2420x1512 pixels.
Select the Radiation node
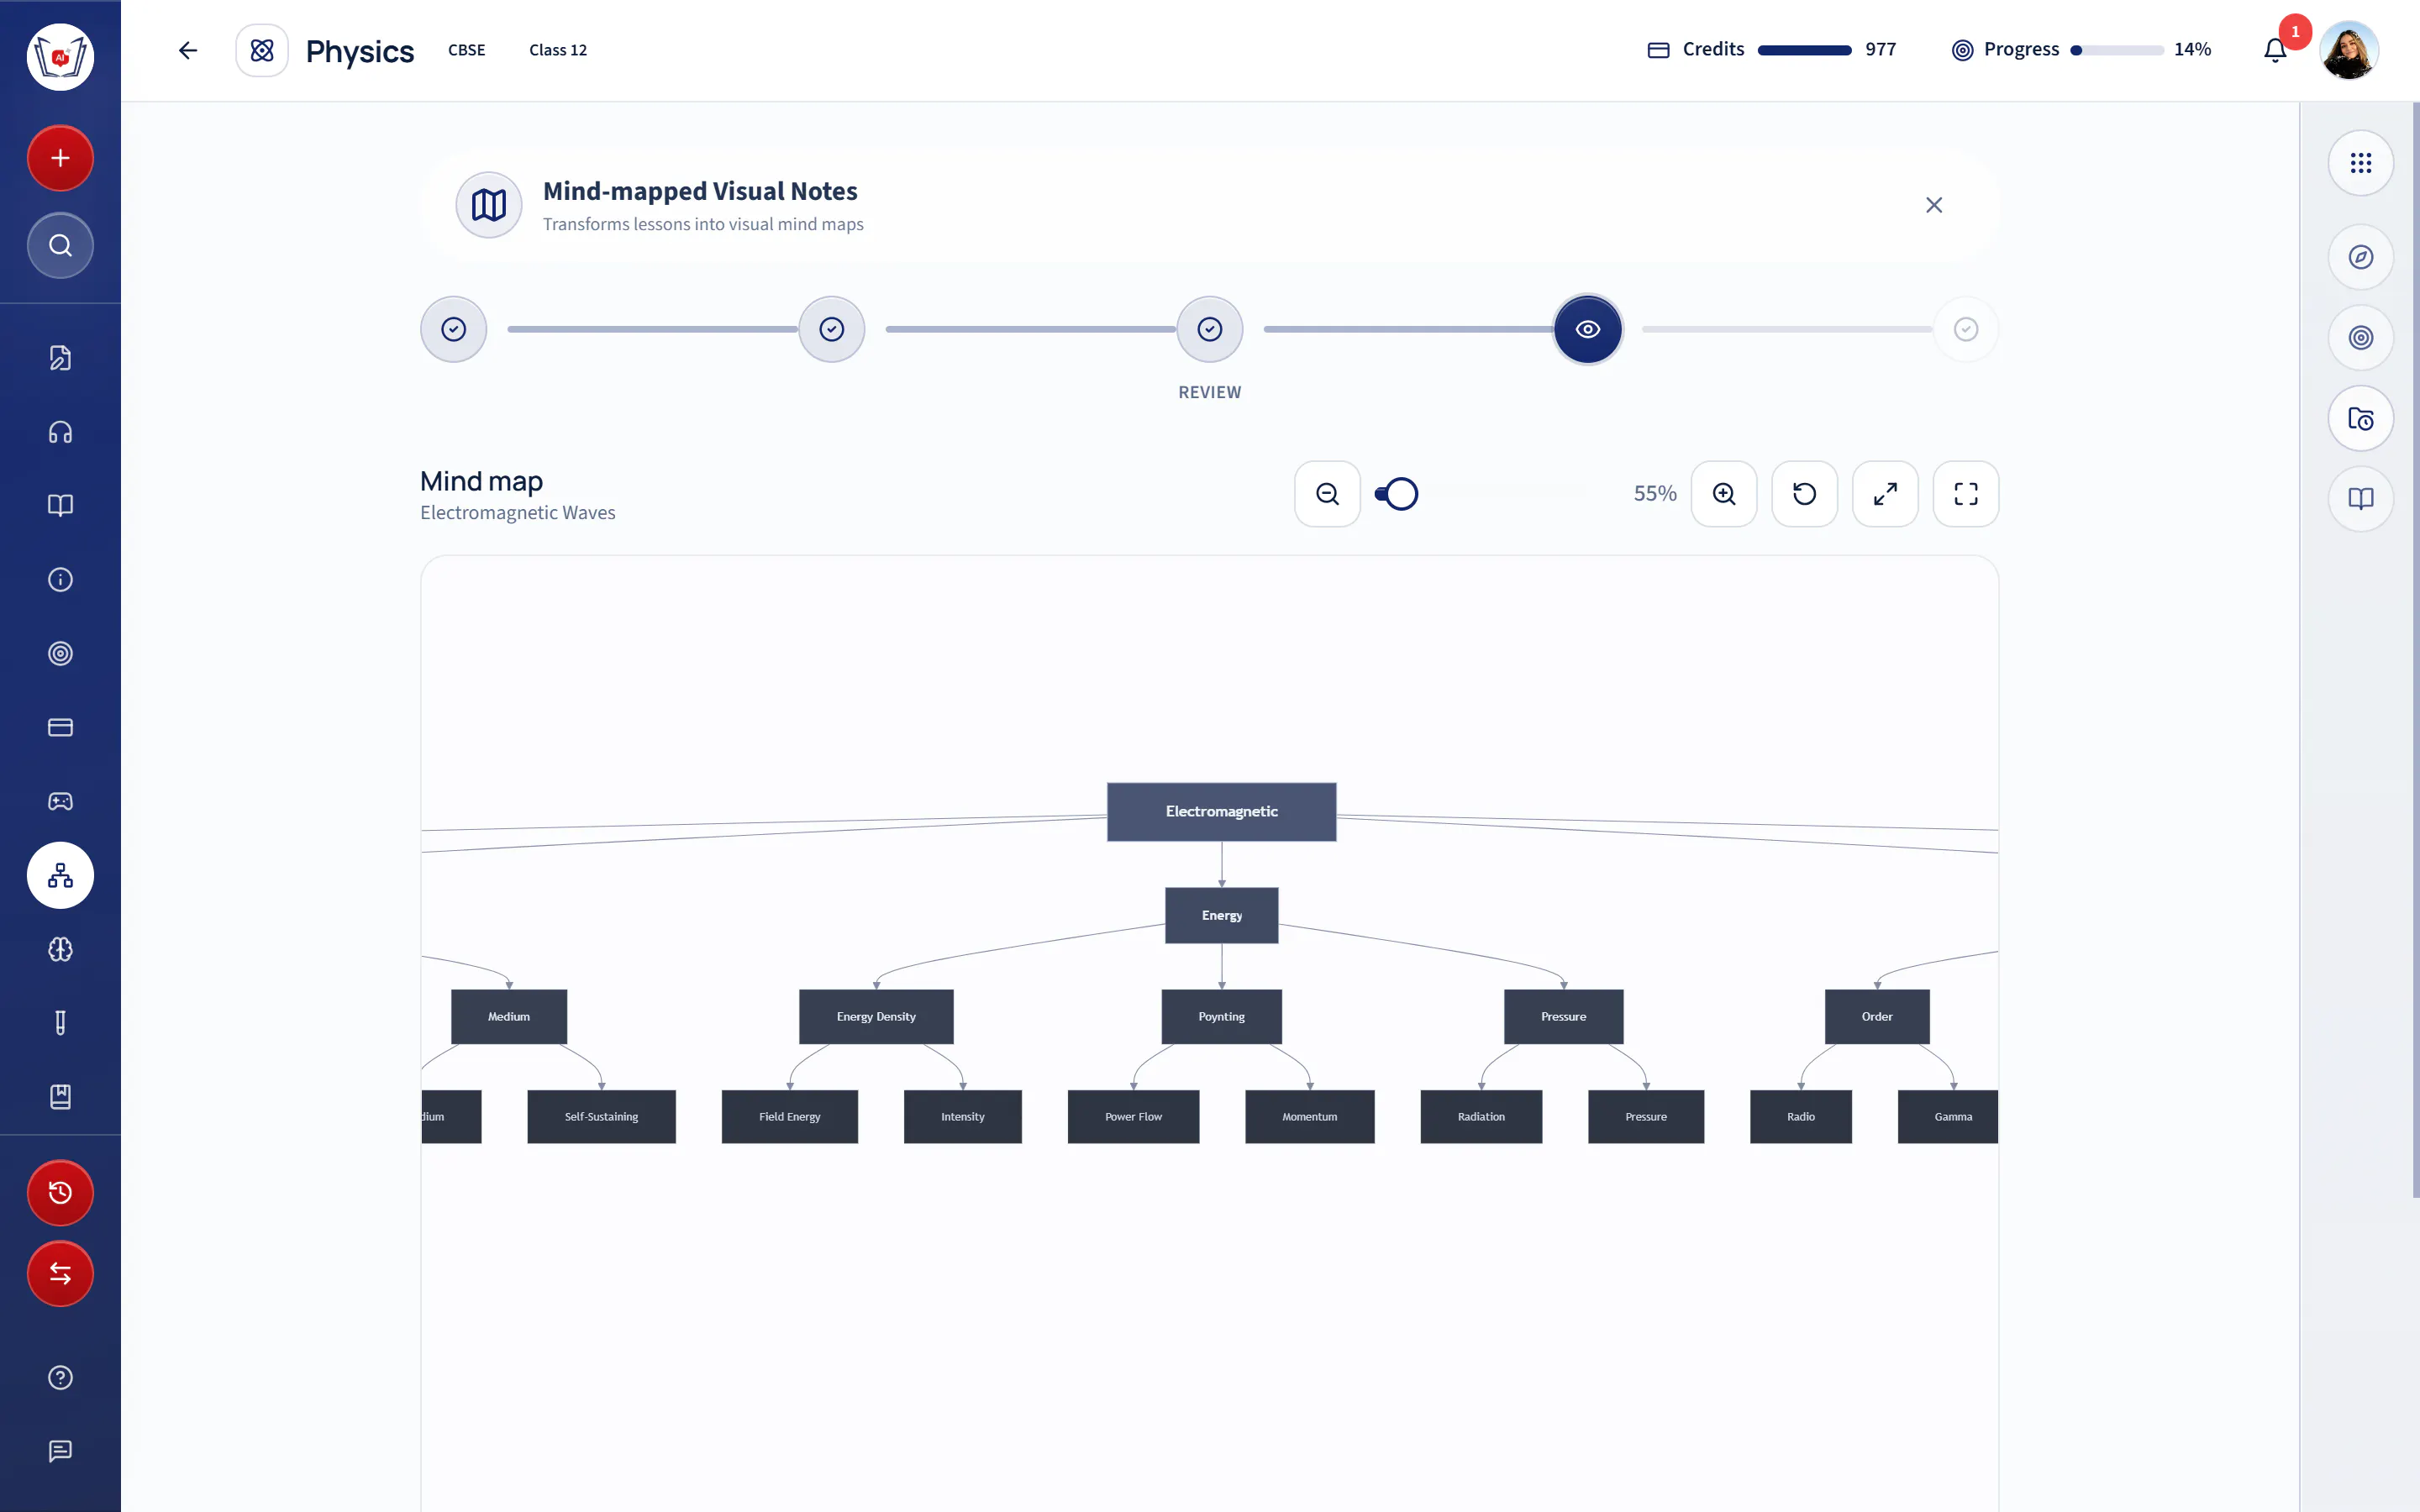pyautogui.click(x=1481, y=1117)
